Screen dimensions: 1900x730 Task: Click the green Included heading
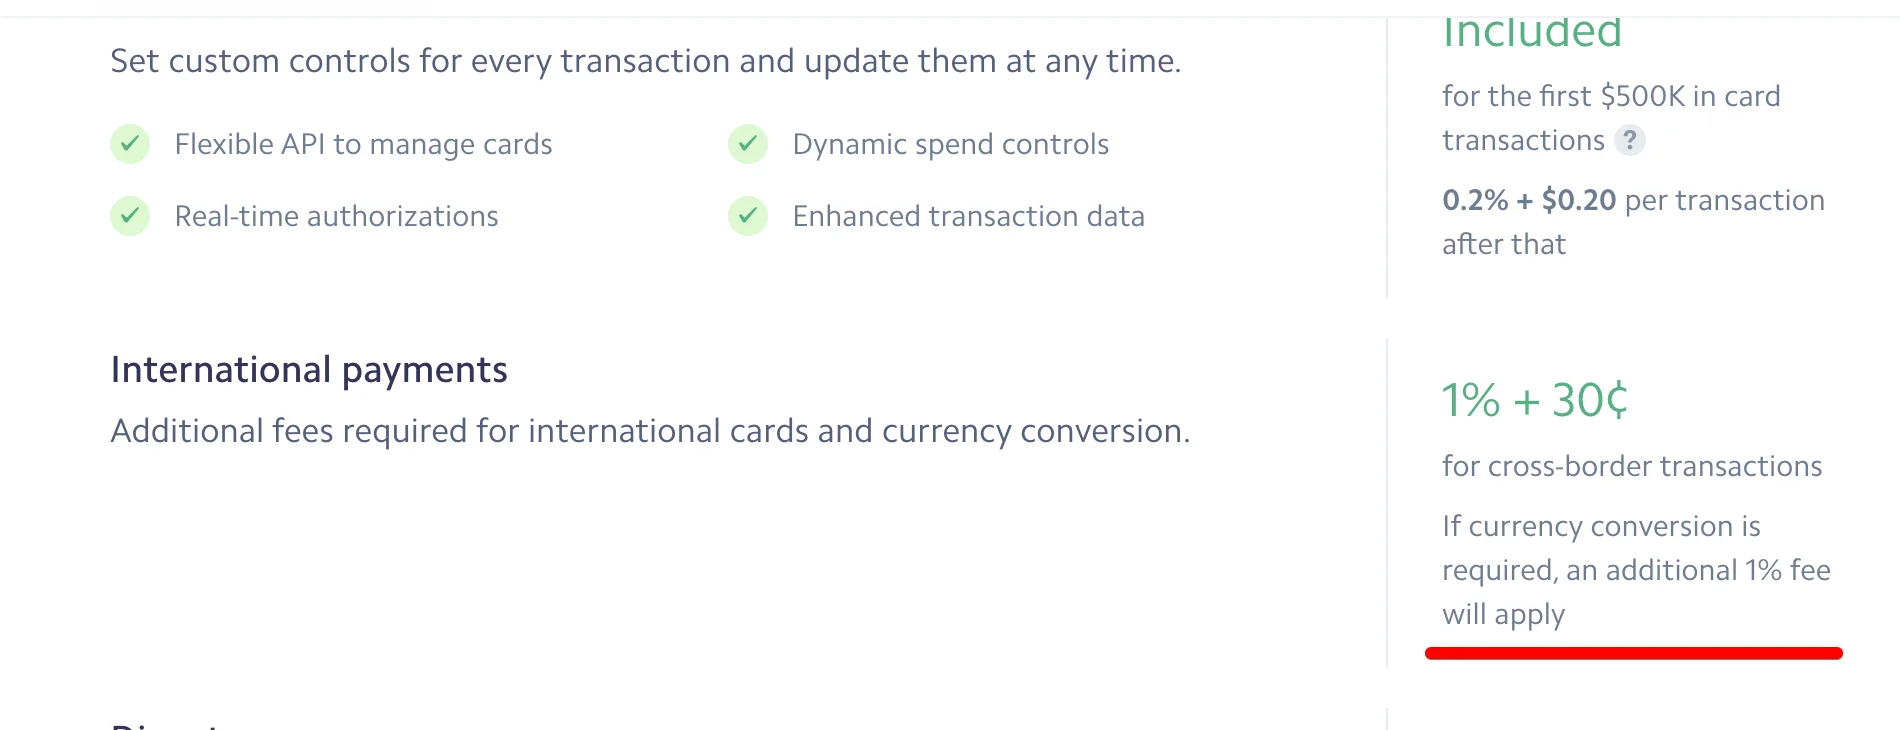click(1531, 33)
